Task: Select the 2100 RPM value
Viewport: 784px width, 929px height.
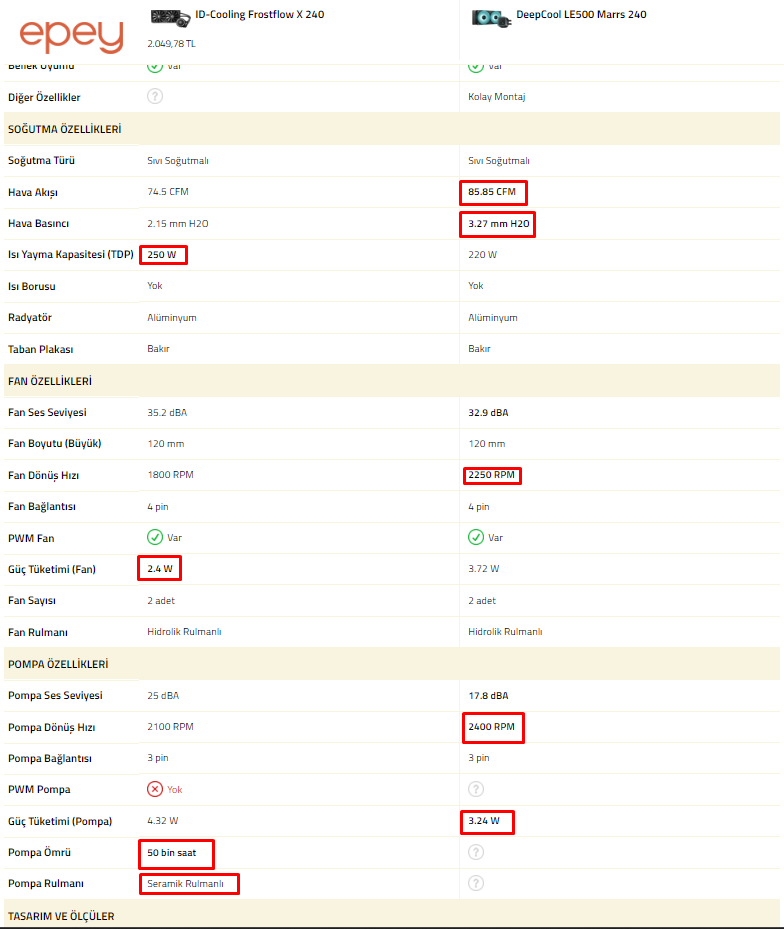Action: tap(170, 726)
